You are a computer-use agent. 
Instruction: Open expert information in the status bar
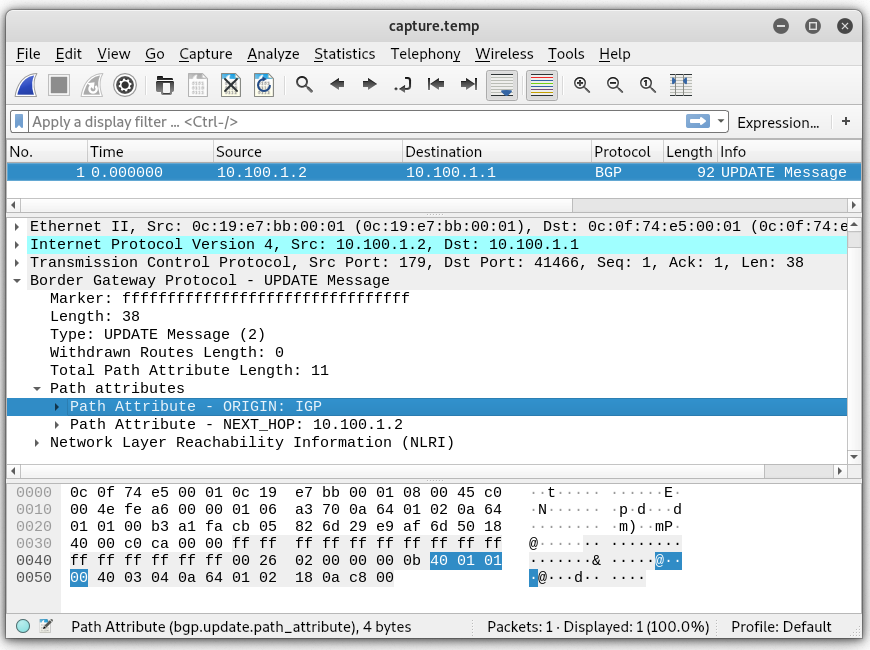pyautogui.click(x=23, y=627)
